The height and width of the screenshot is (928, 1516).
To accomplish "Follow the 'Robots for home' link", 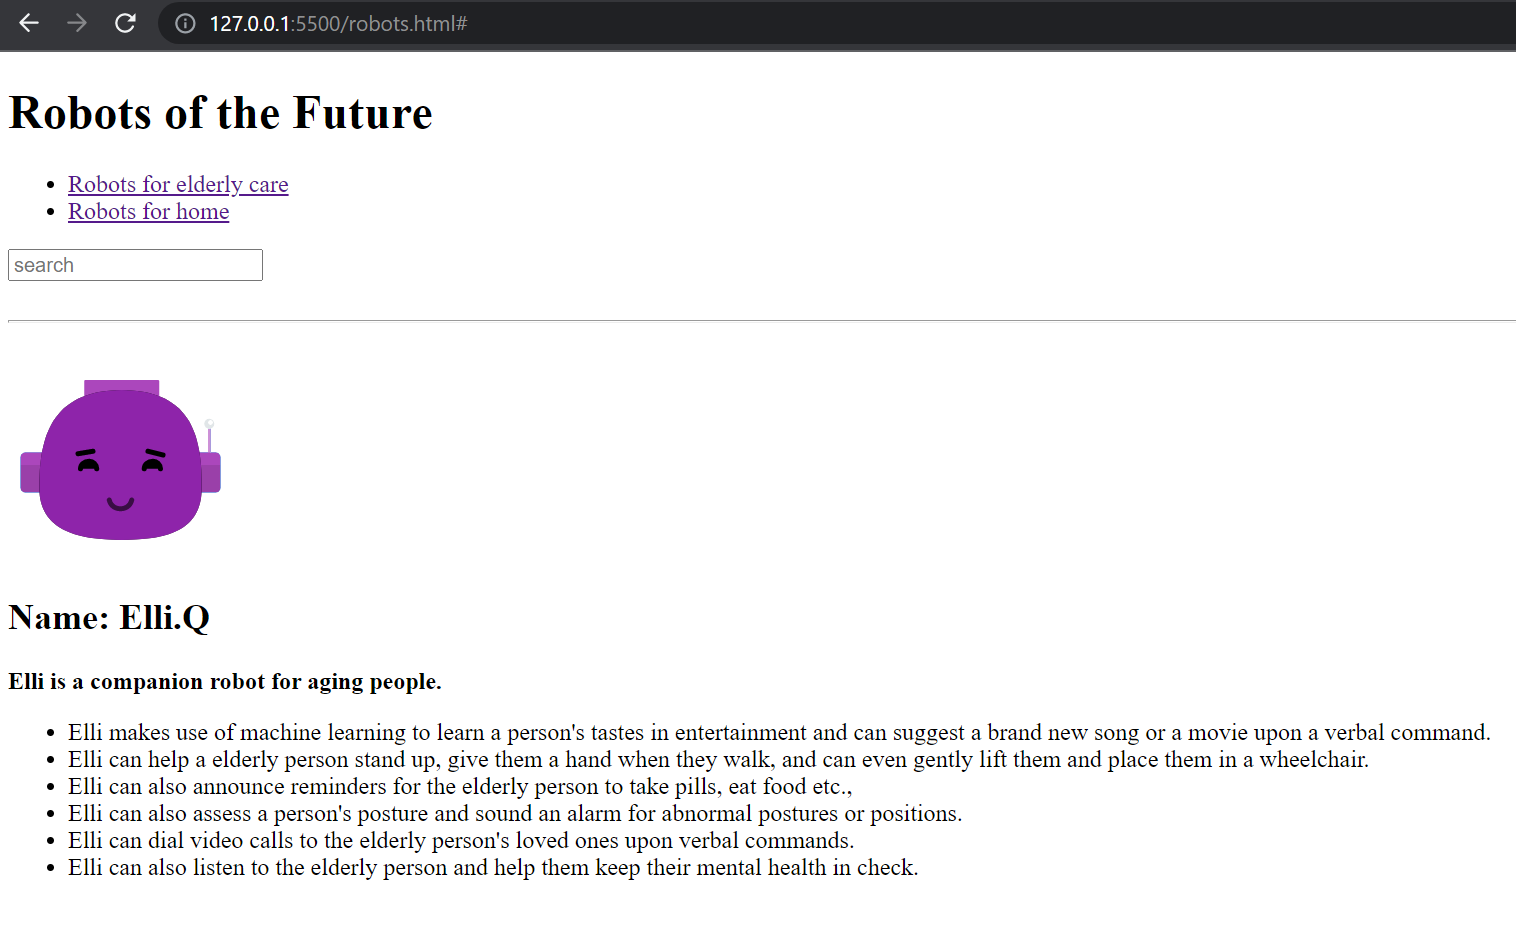I will [x=149, y=211].
